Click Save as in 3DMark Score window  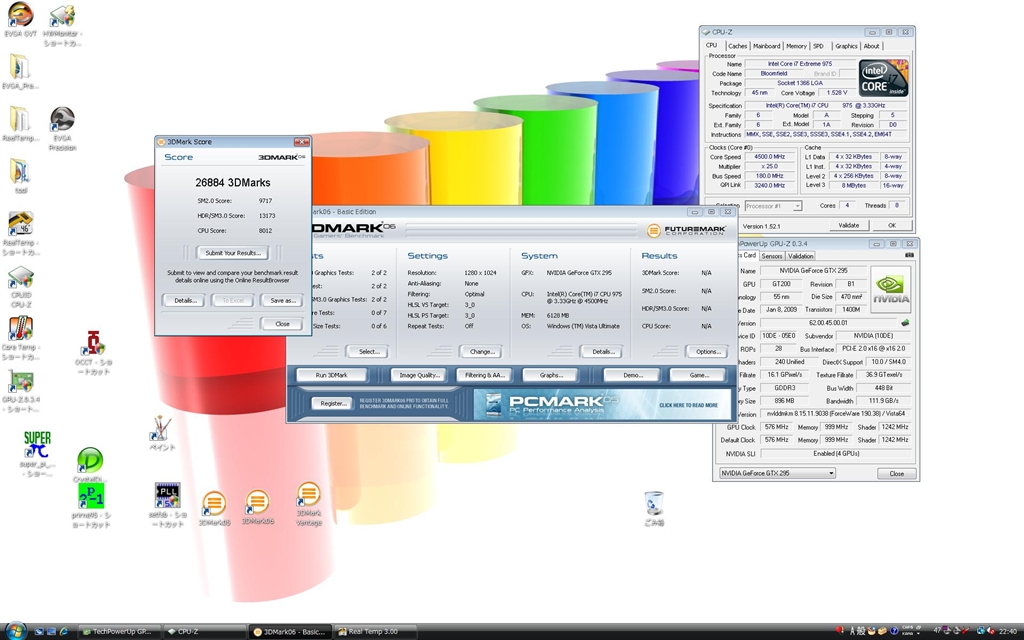tap(282, 300)
